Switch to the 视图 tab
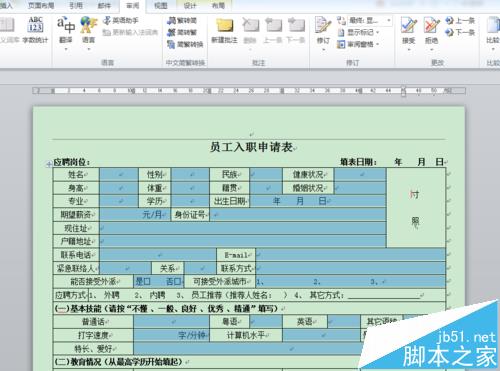Image resolution: width=500 pixels, height=371 pixels. click(x=161, y=5)
